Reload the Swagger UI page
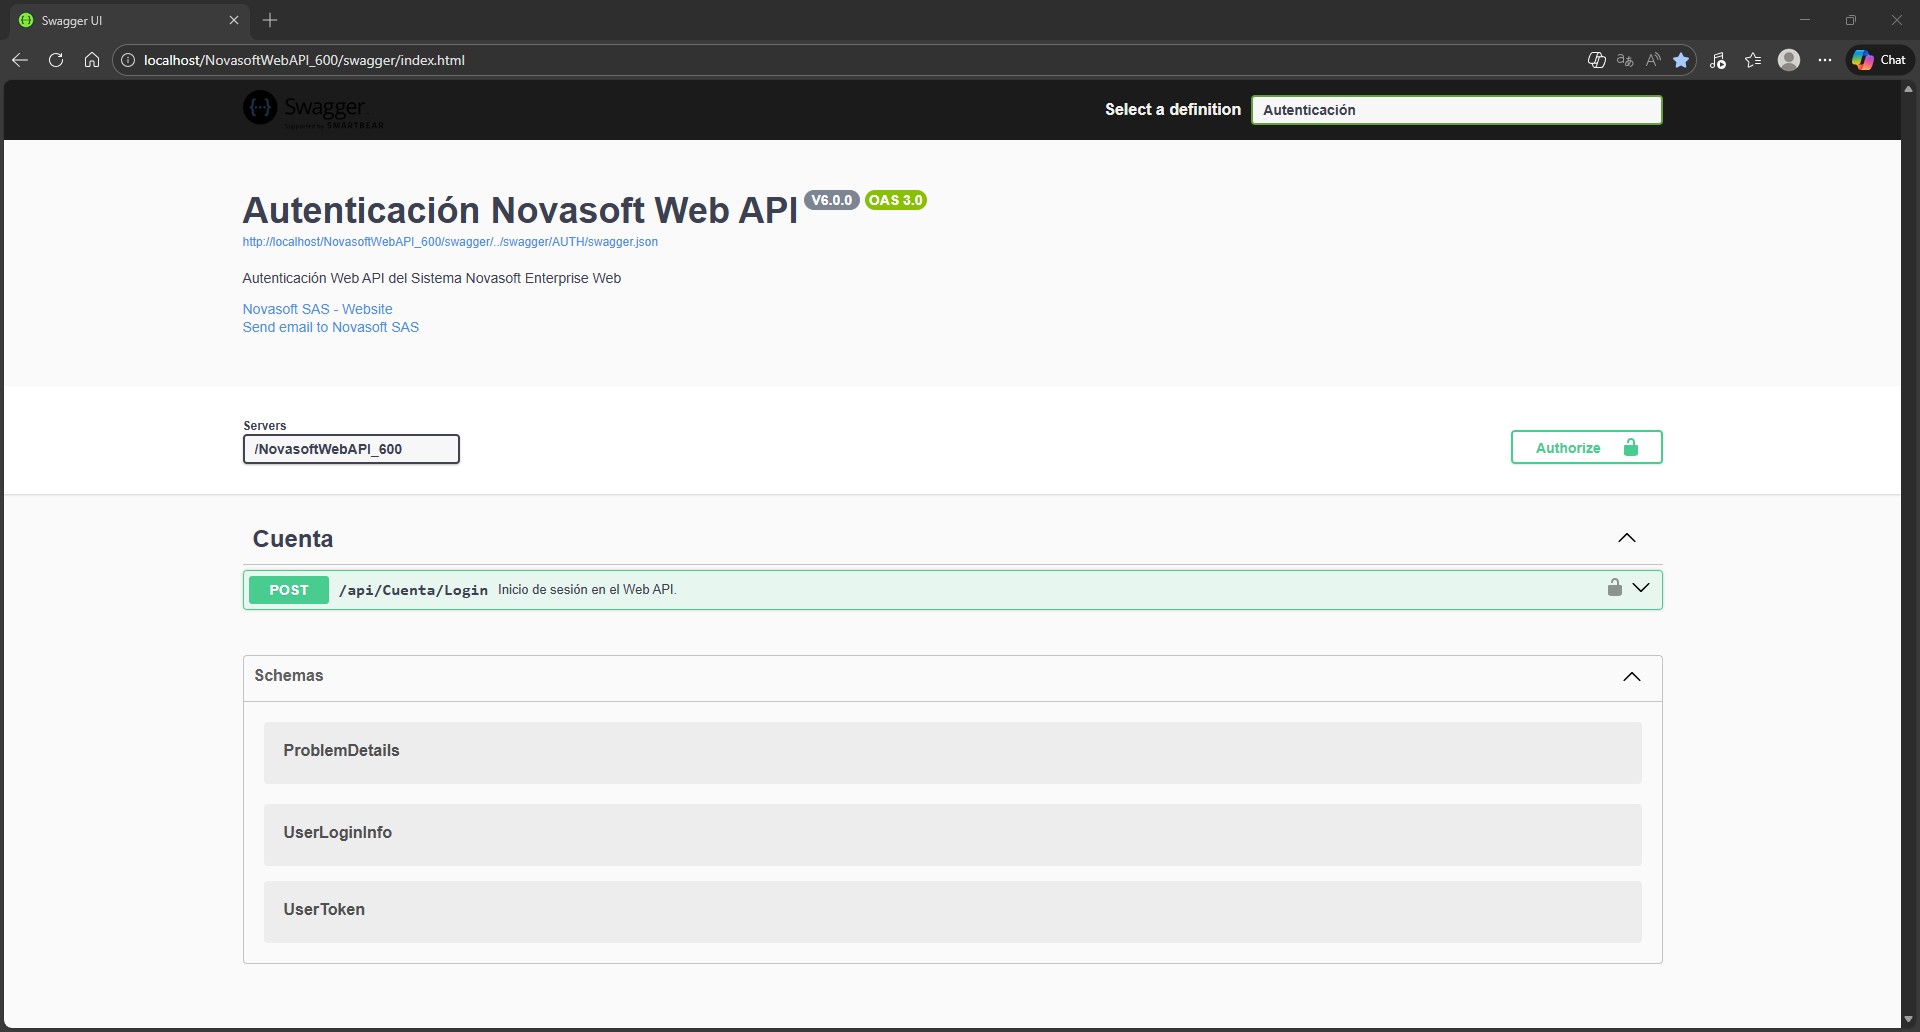This screenshot has height=1032, width=1920. 56,60
